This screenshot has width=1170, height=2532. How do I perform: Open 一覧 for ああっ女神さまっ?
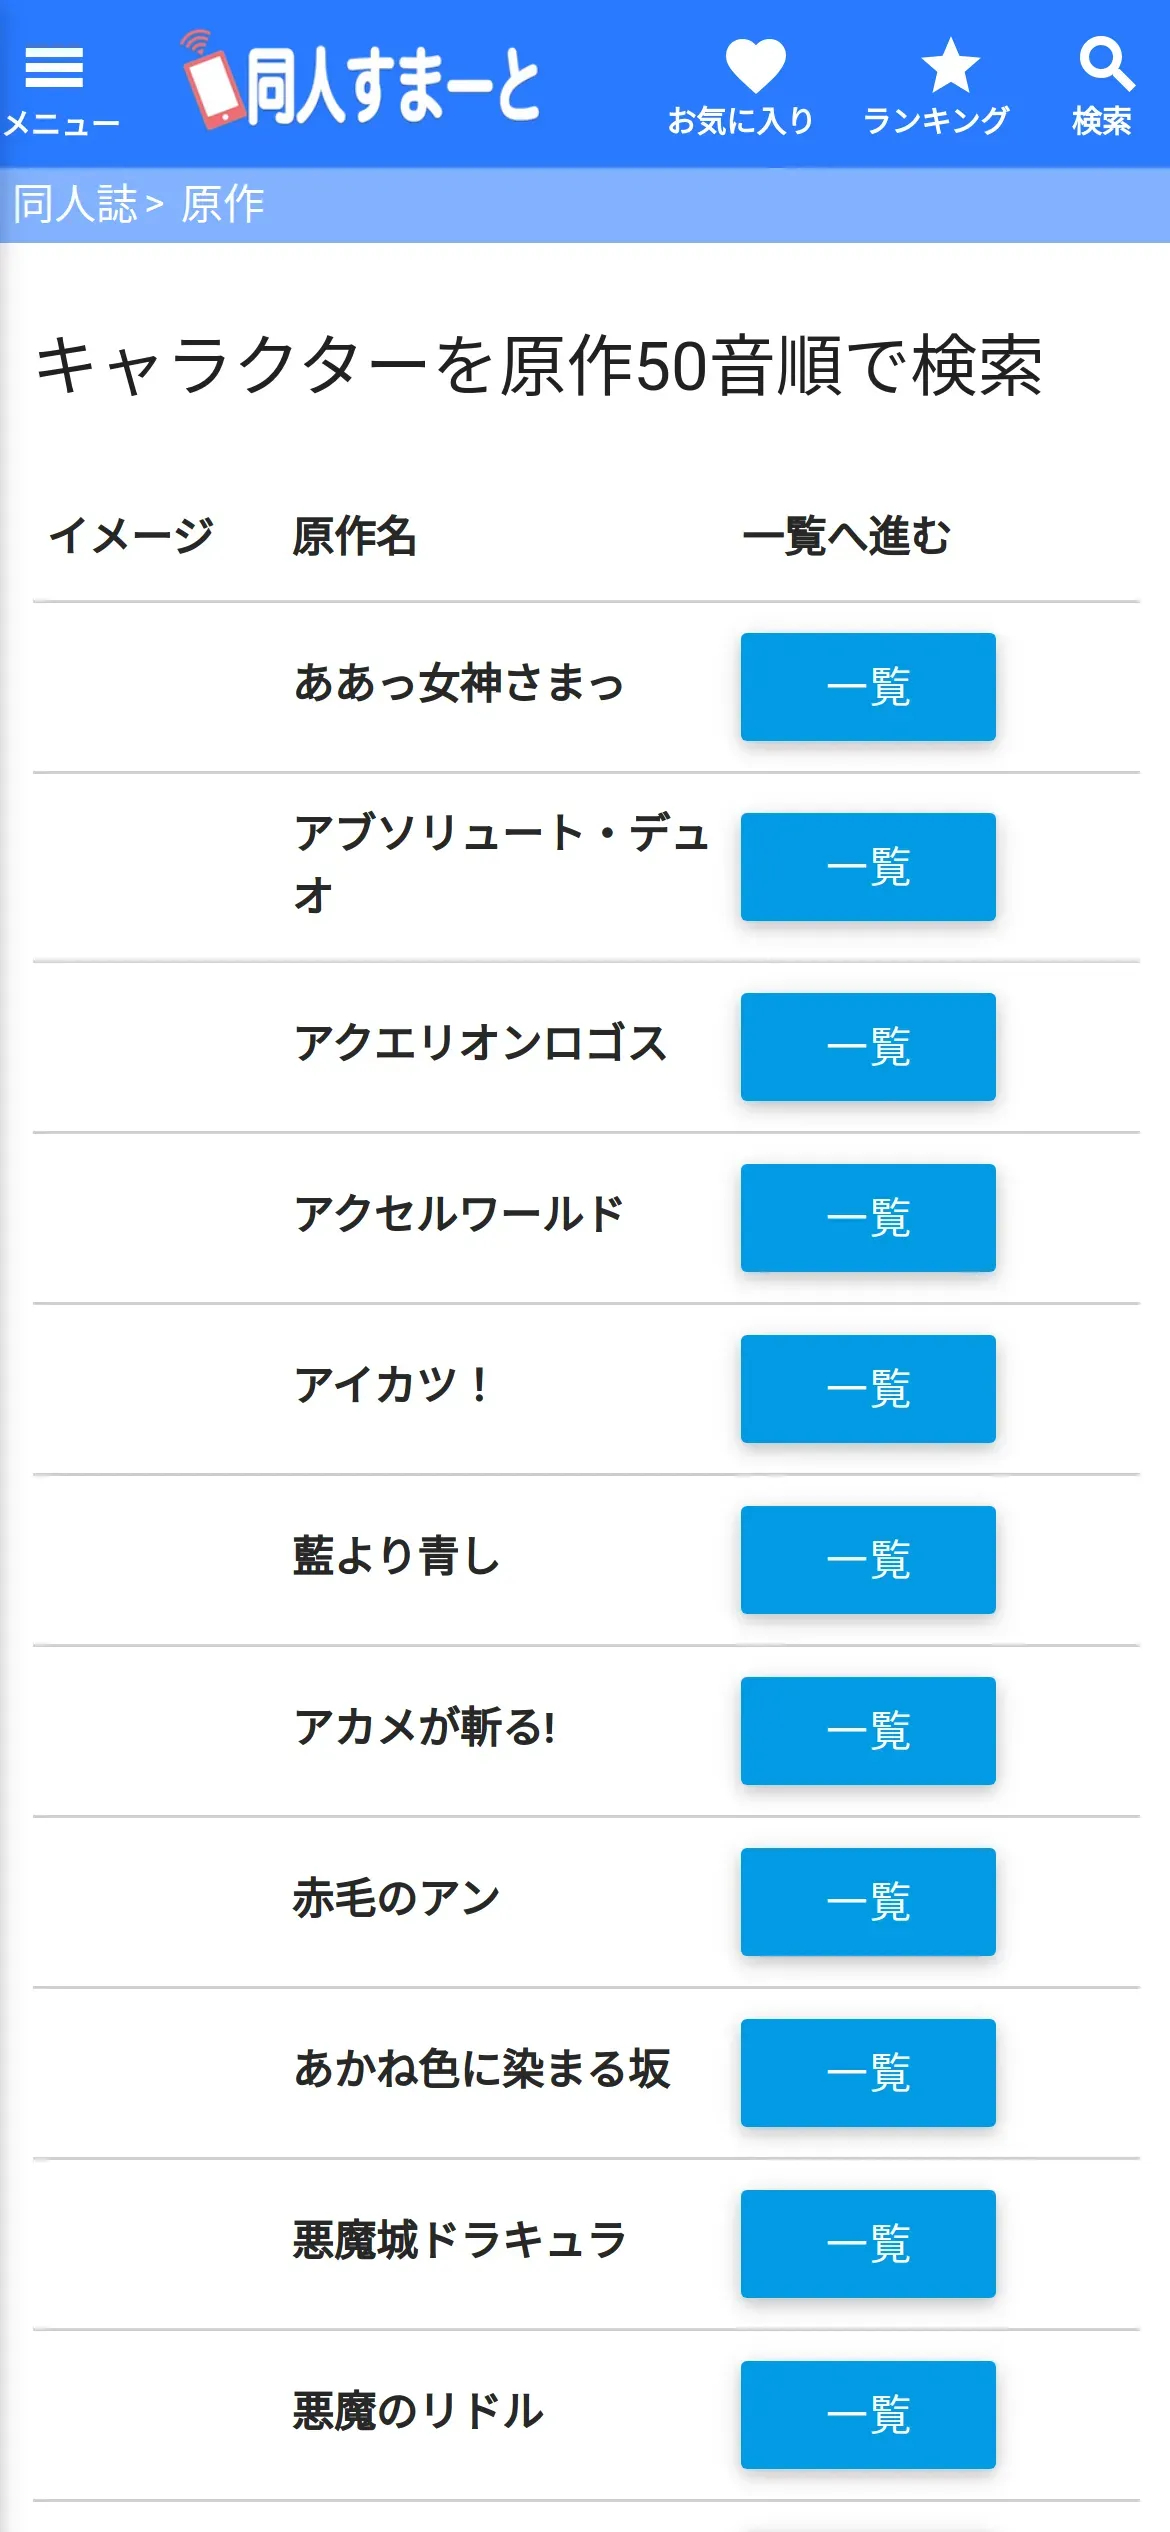tap(867, 687)
